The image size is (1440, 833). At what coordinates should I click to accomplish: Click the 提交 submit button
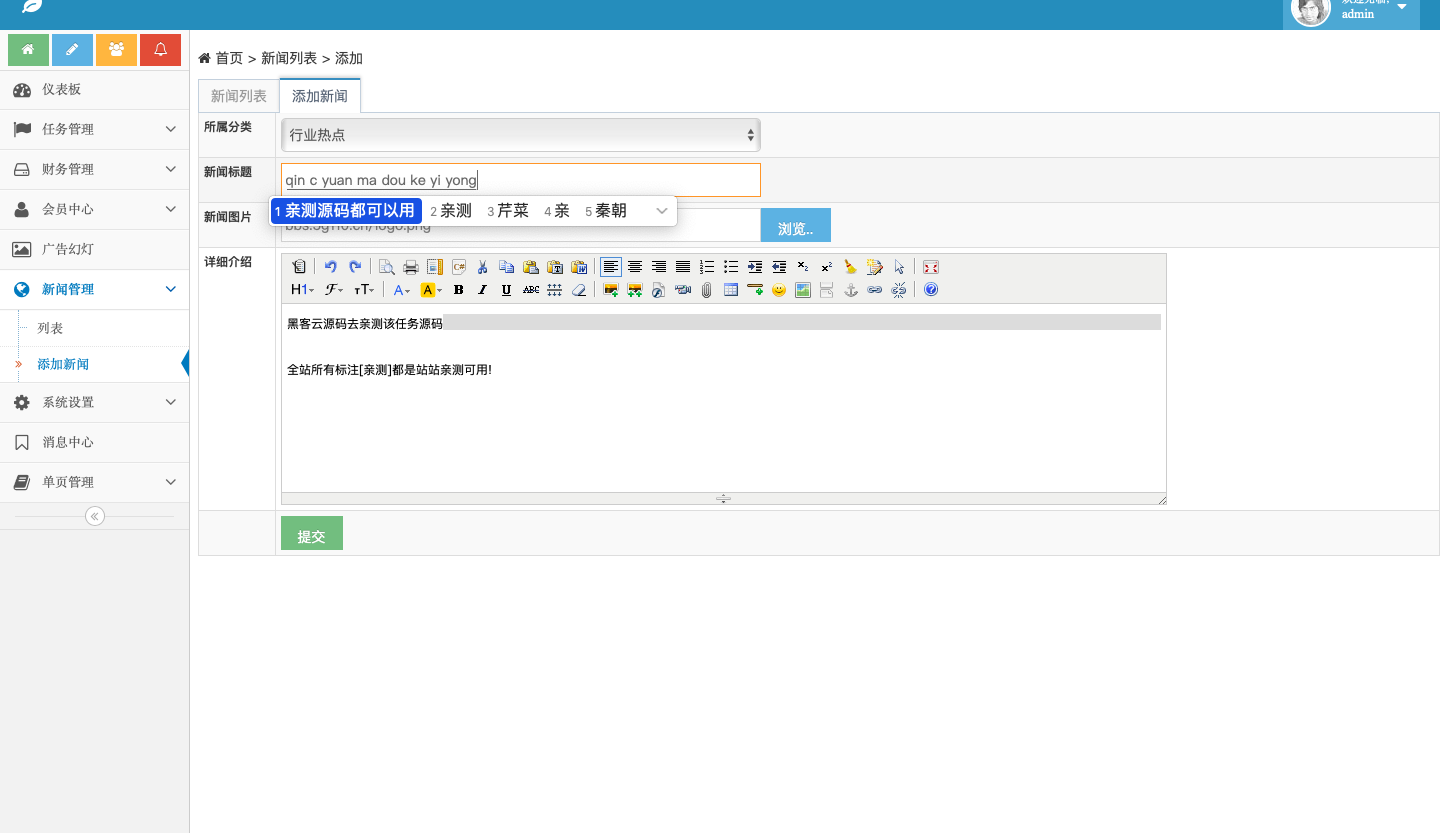pyautogui.click(x=311, y=535)
